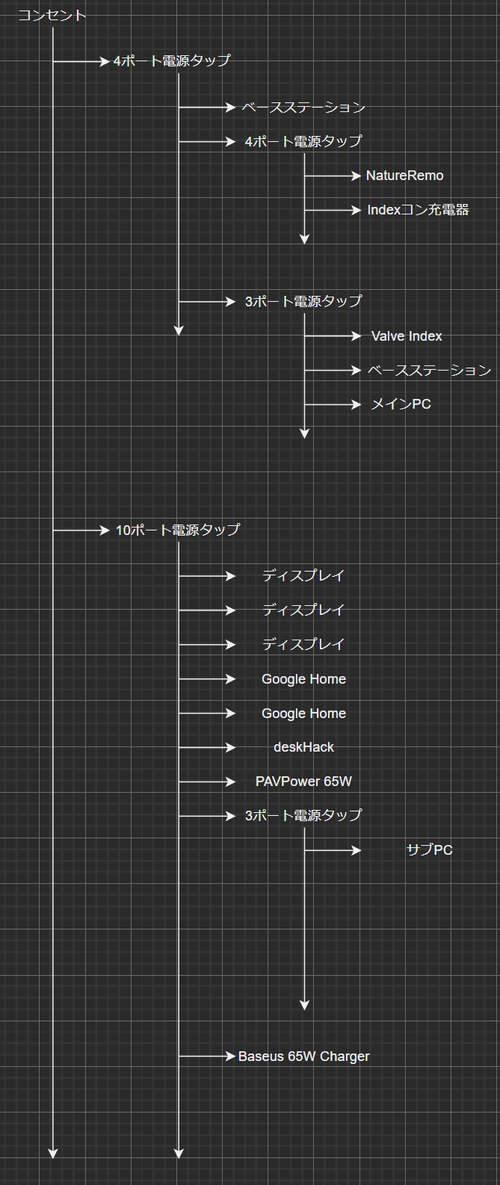
Task: Select the 10ポート電源タップ label
Action: tap(177, 530)
